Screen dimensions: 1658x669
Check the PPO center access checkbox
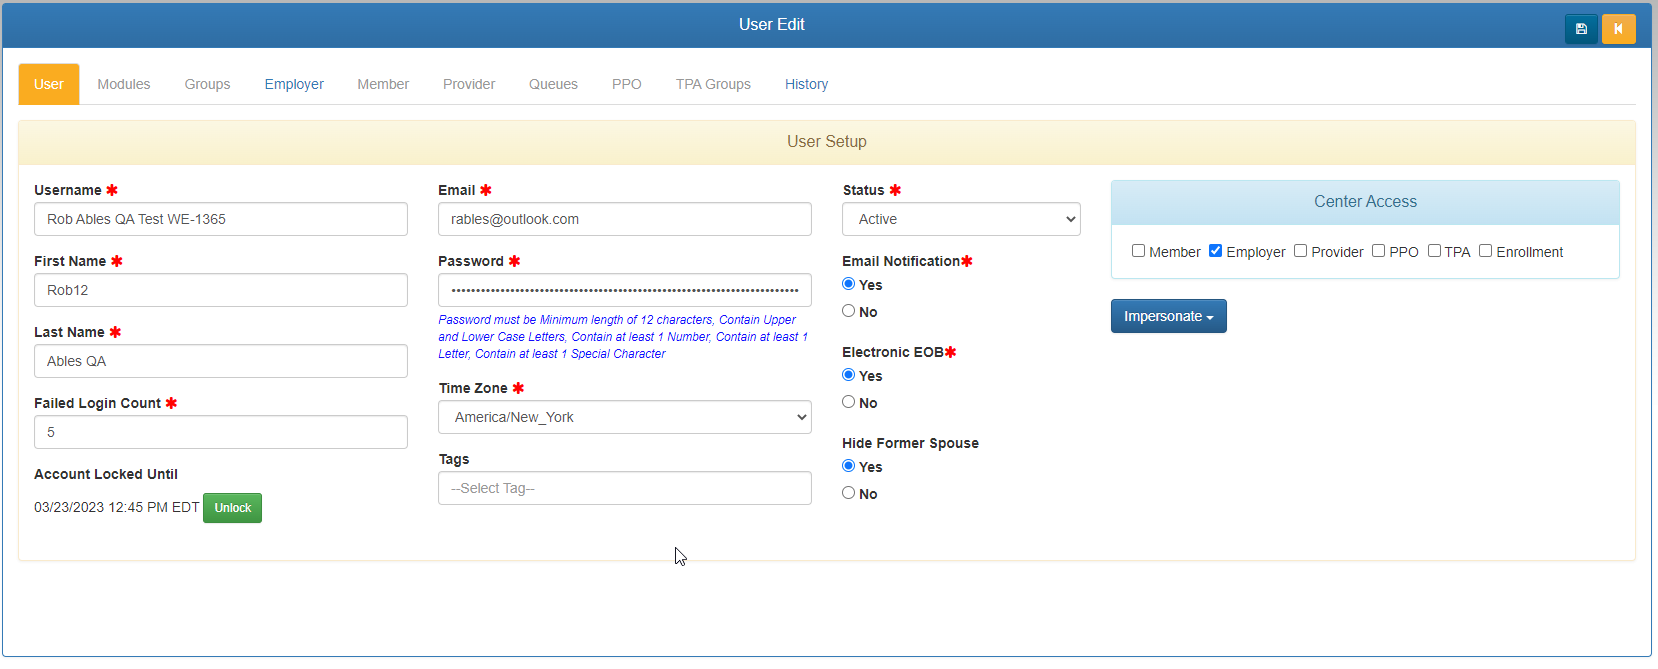pyautogui.click(x=1378, y=251)
